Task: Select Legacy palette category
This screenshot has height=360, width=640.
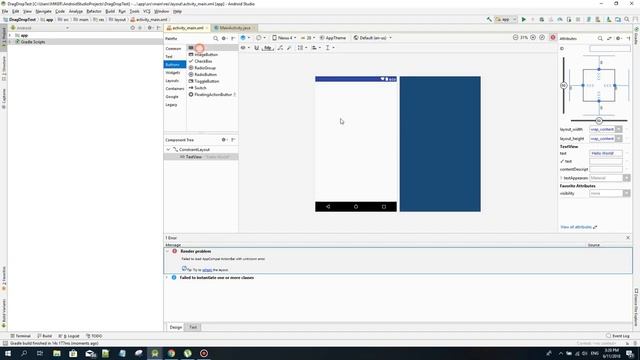Action: (171, 105)
